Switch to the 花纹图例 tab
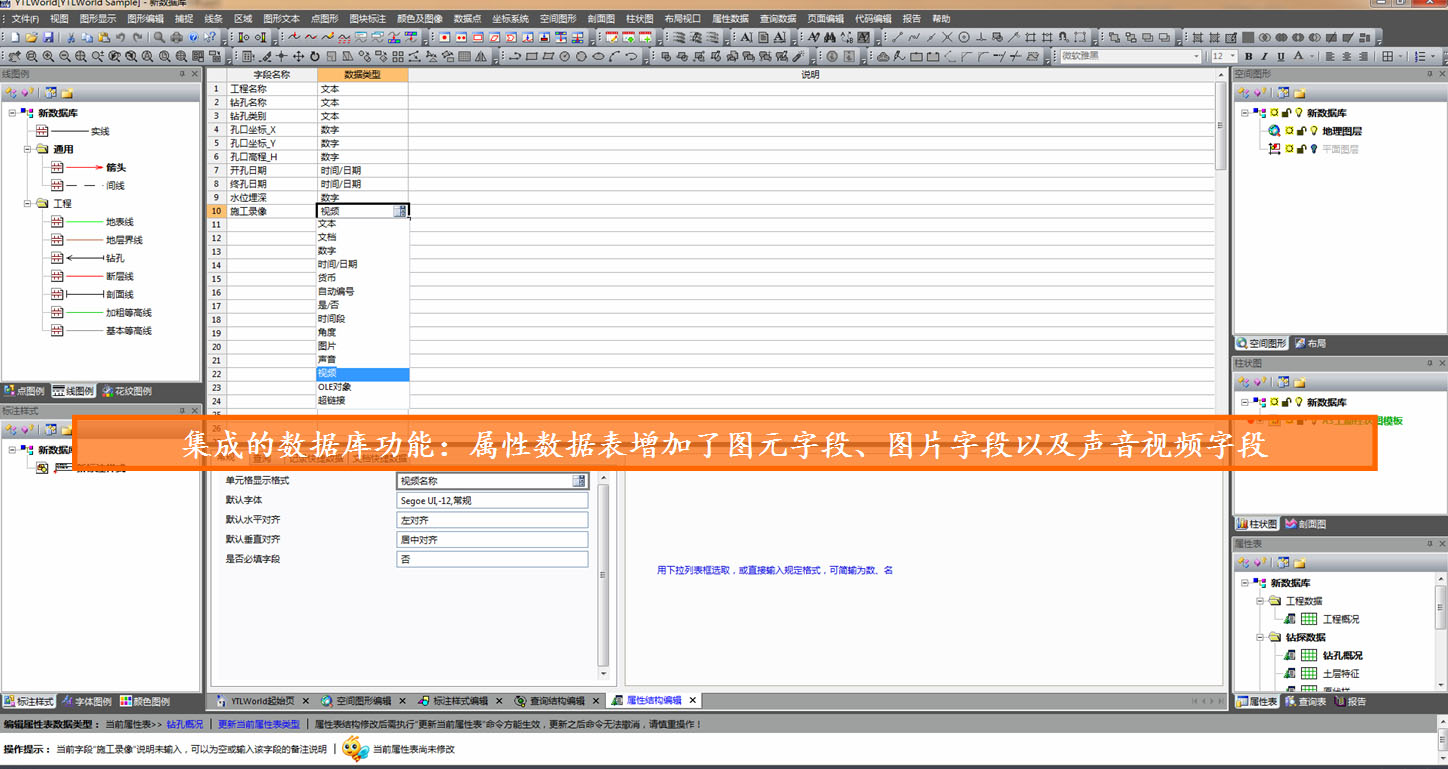Screen dimensions: 1448x769 pos(126,391)
